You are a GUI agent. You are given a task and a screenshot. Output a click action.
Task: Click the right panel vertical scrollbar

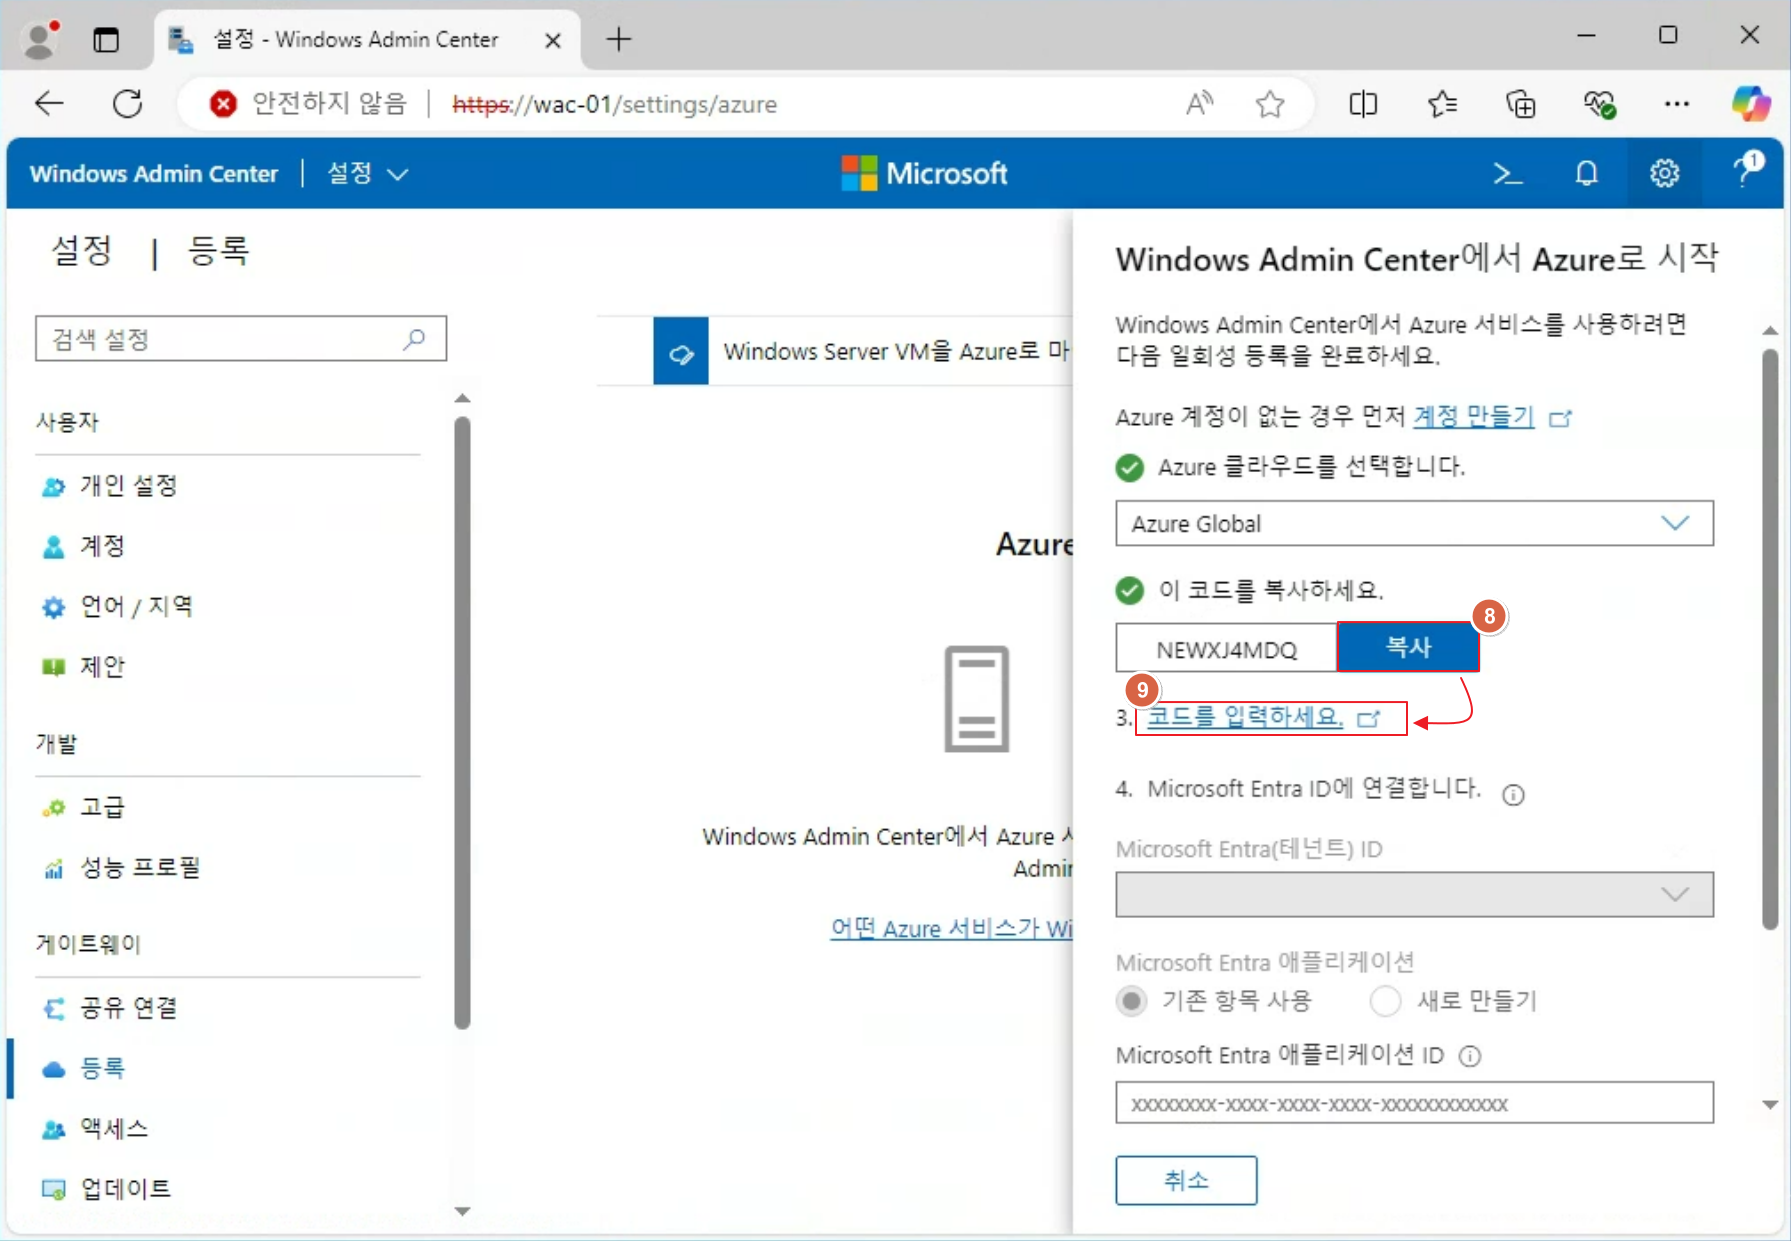click(x=1770, y=640)
